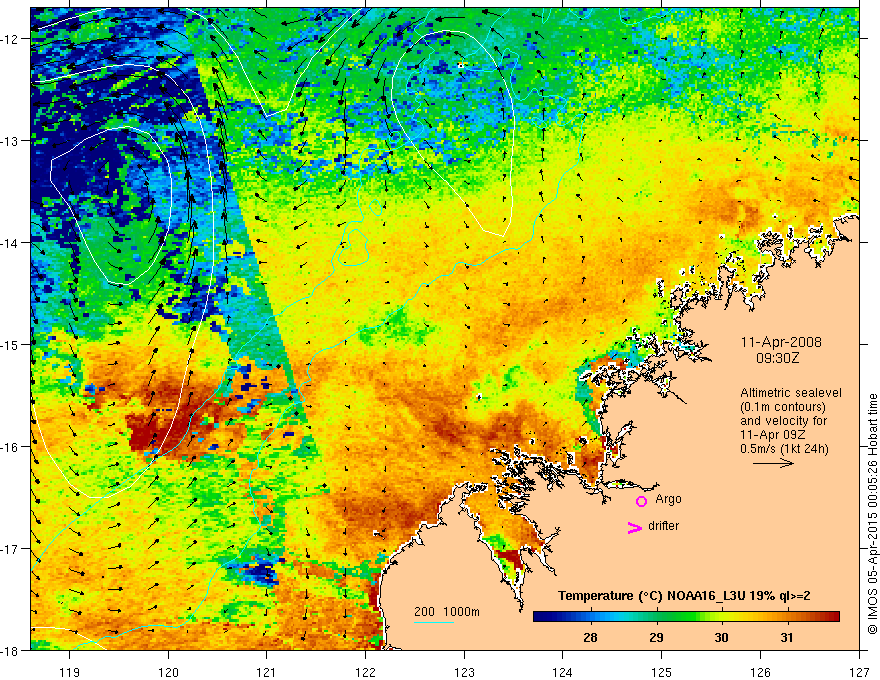
Task: Click the magenta drifter arrowhead legend symbol
Action: click(x=635, y=527)
